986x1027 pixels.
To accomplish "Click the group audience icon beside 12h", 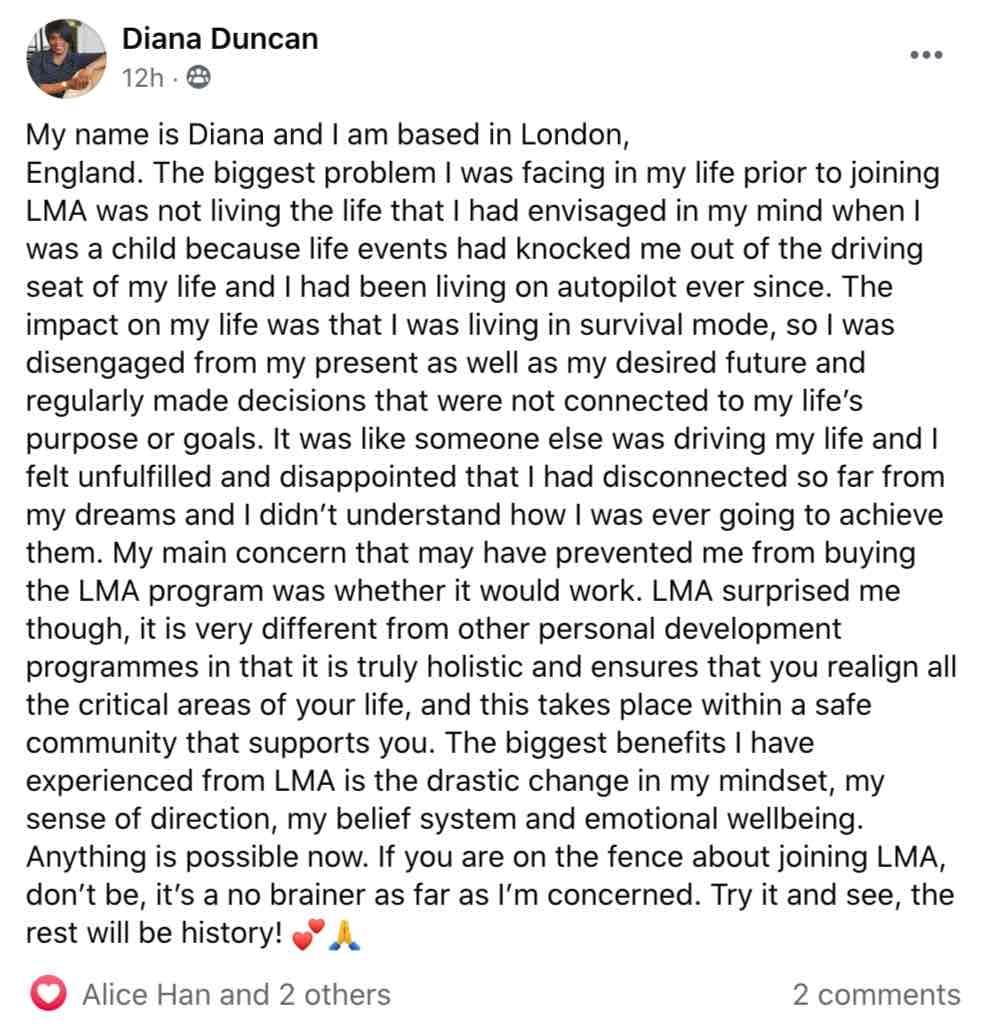I will (x=199, y=78).
